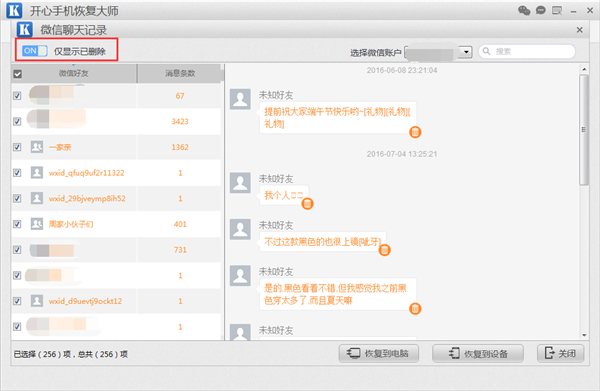Viewport: 600px width, 391px height.
Task: Click the wxid_29bjveymp8ih52 avatar icon
Action: point(37,198)
